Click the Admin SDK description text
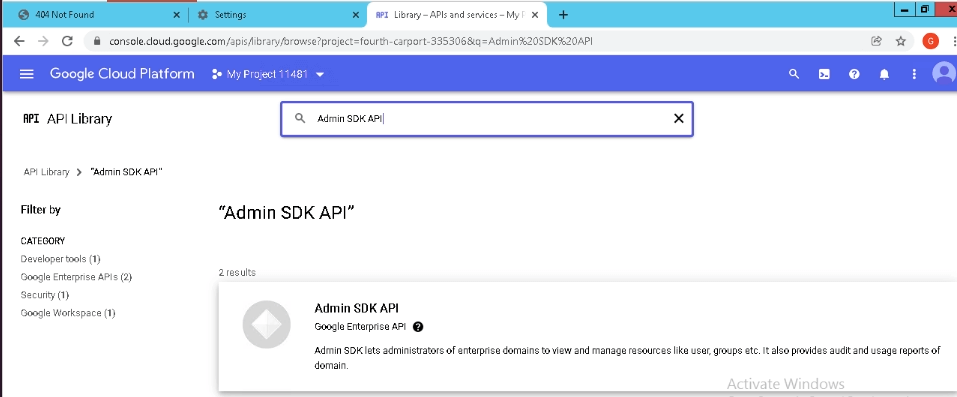 tap(627, 359)
